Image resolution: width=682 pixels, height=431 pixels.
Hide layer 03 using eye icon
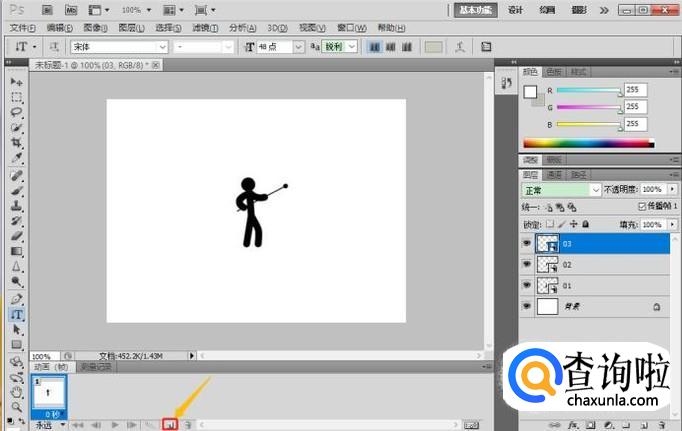click(527, 242)
